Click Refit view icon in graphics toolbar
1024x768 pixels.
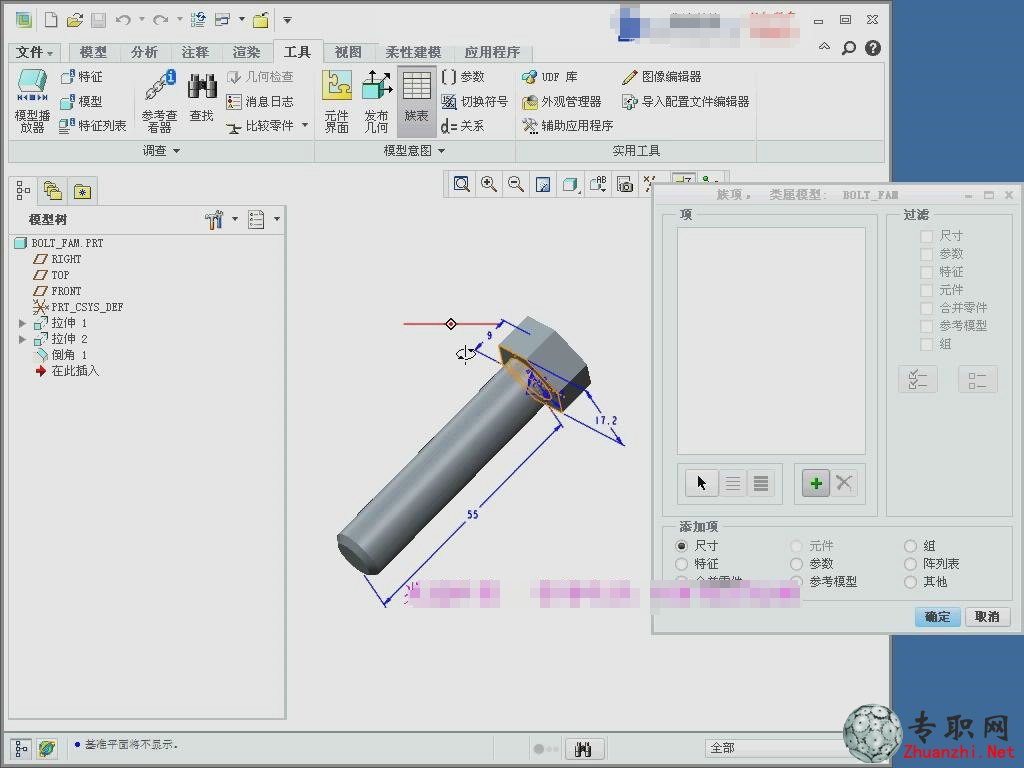click(x=462, y=184)
